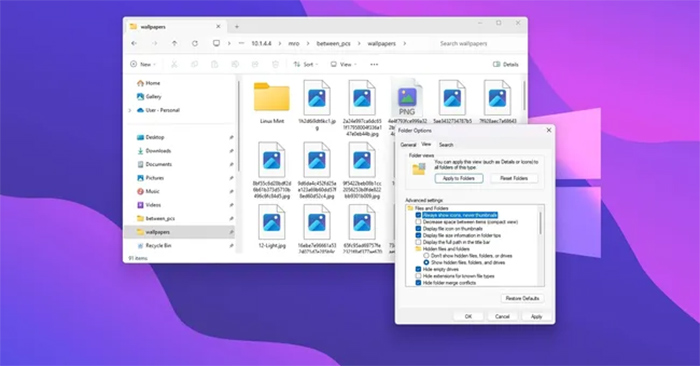Switch to the View tab in Folder Options
This screenshot has height=366, width=700.
(426, 144)
